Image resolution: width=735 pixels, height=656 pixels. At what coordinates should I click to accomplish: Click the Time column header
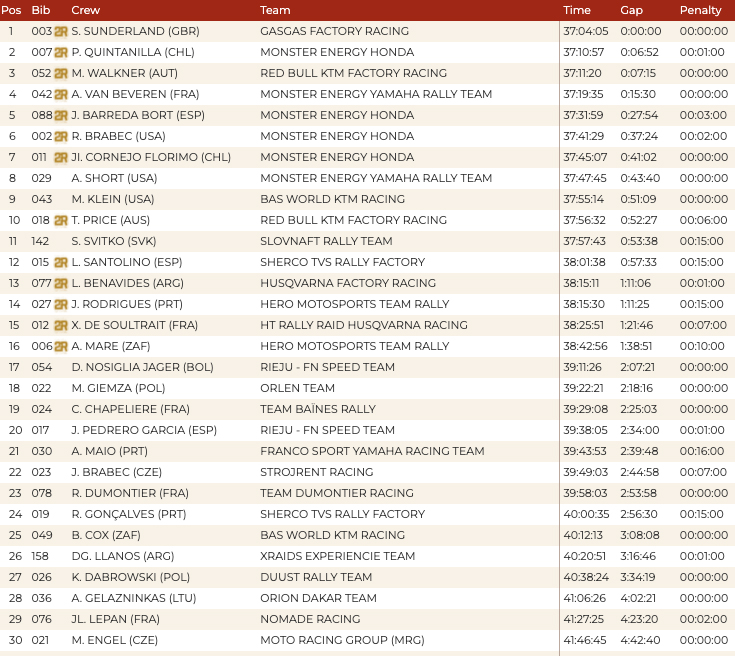tap(577, 10)
